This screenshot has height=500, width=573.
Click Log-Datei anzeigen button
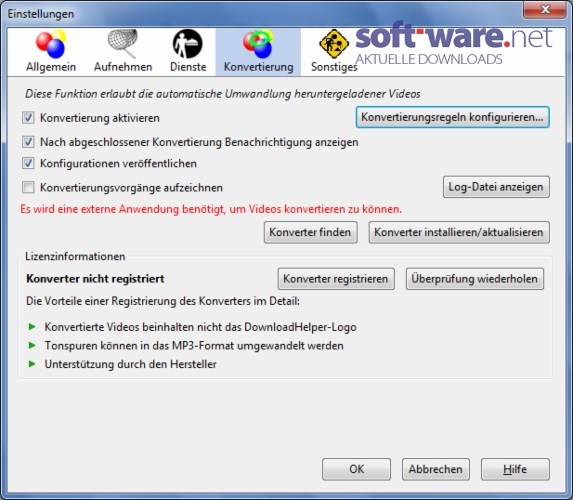click(496, 187)
